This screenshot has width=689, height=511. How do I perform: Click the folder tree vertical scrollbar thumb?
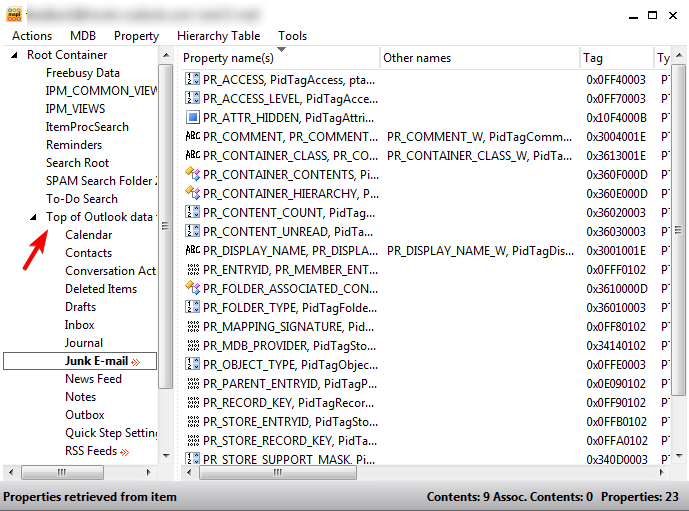[166, 226]
